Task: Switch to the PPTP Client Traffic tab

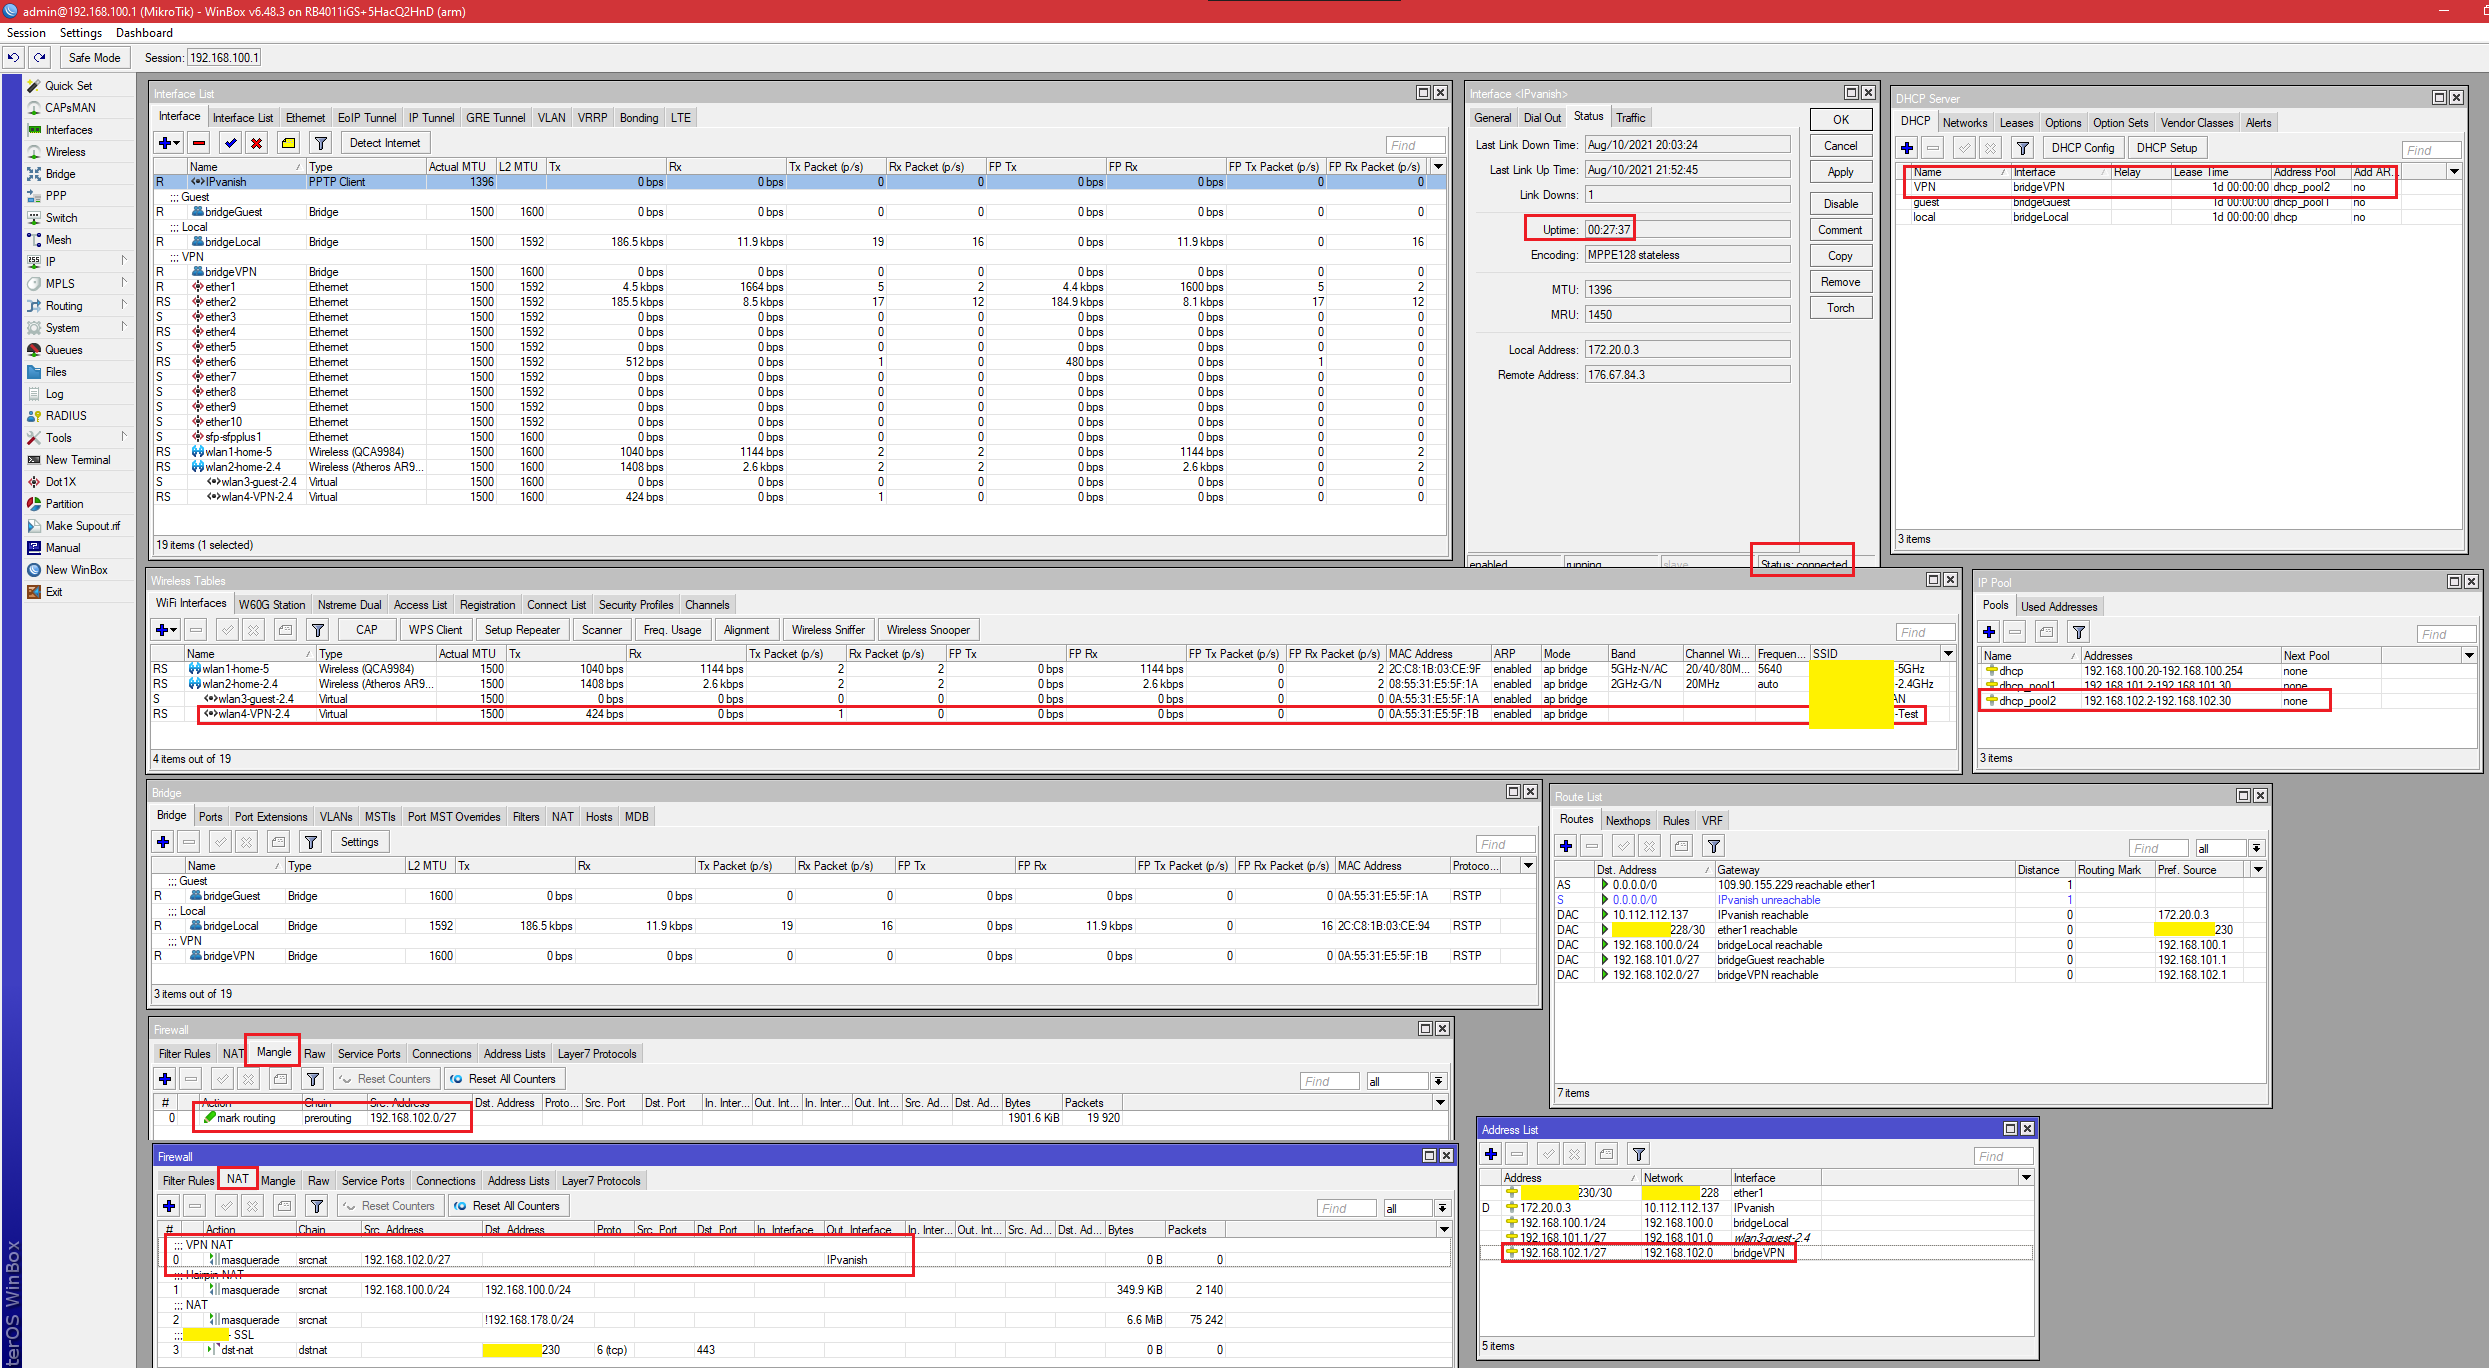Action: tap(1630, 118)
